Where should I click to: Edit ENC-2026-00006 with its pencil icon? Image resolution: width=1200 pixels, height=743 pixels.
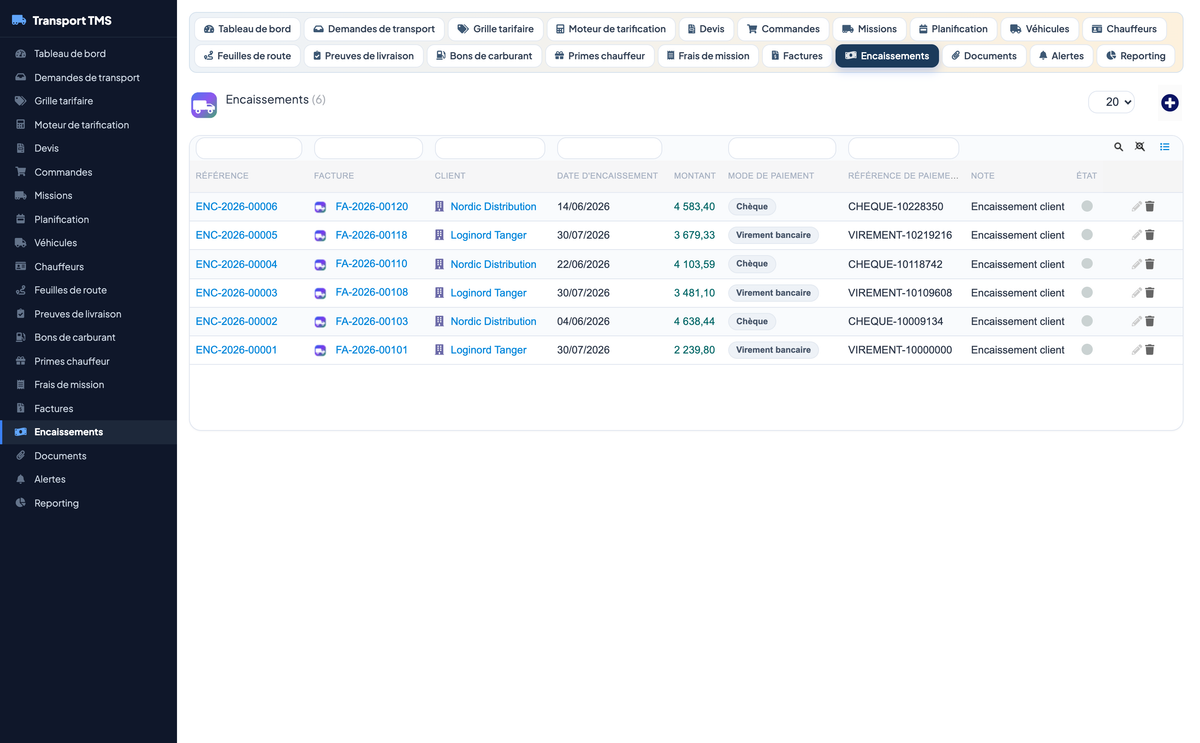(1136, 207)
